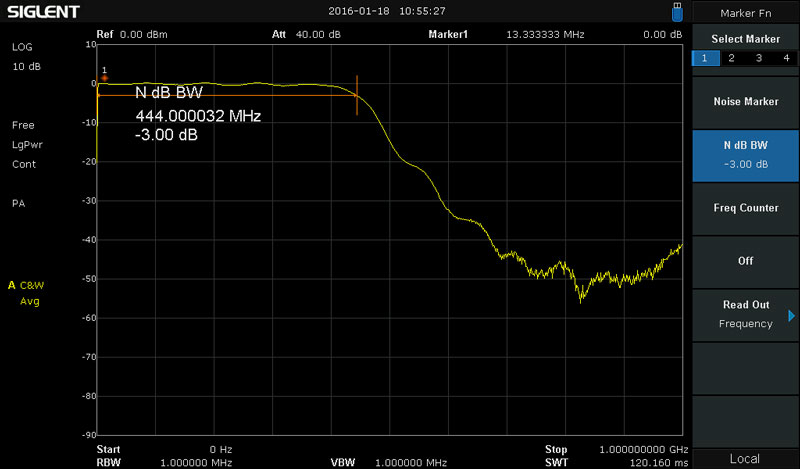The width and height of the screenshot is (800, 469).
Task: Click the Local status label
Action: (x=745, y=458)
